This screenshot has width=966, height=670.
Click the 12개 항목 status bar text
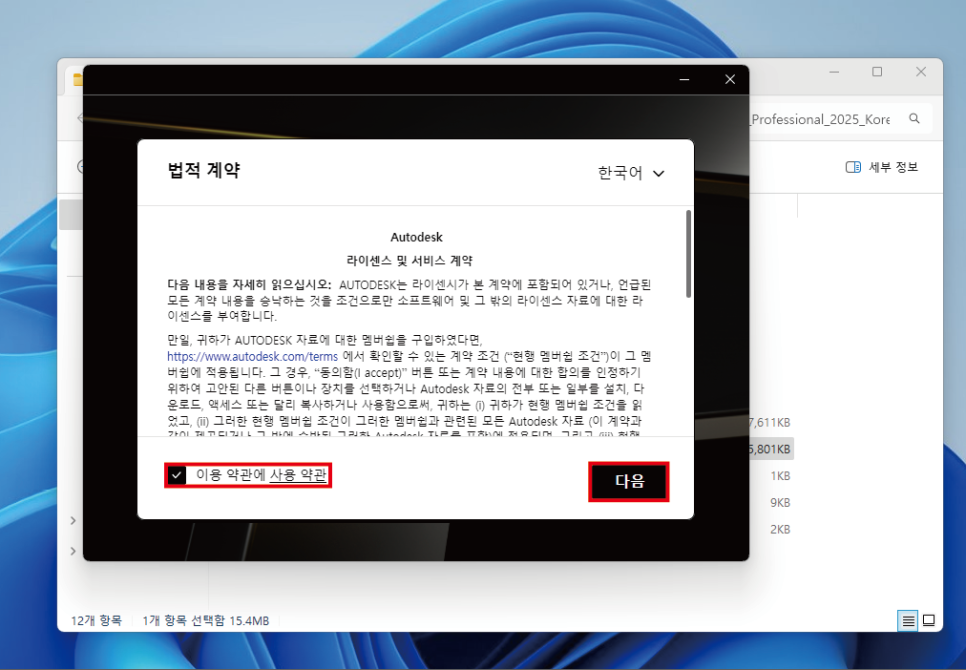pyautogui.click(x=96, y=621)
